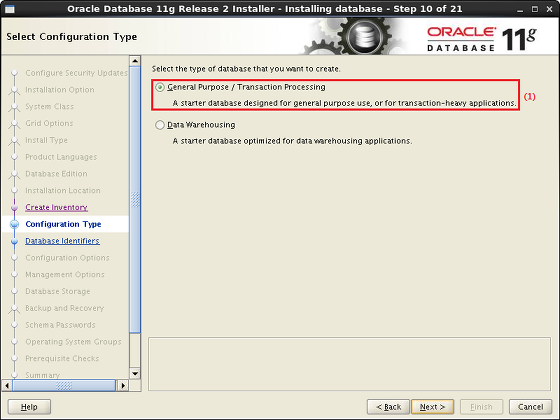Go back with the Back button
560x420 pixels.
[388, 407]
